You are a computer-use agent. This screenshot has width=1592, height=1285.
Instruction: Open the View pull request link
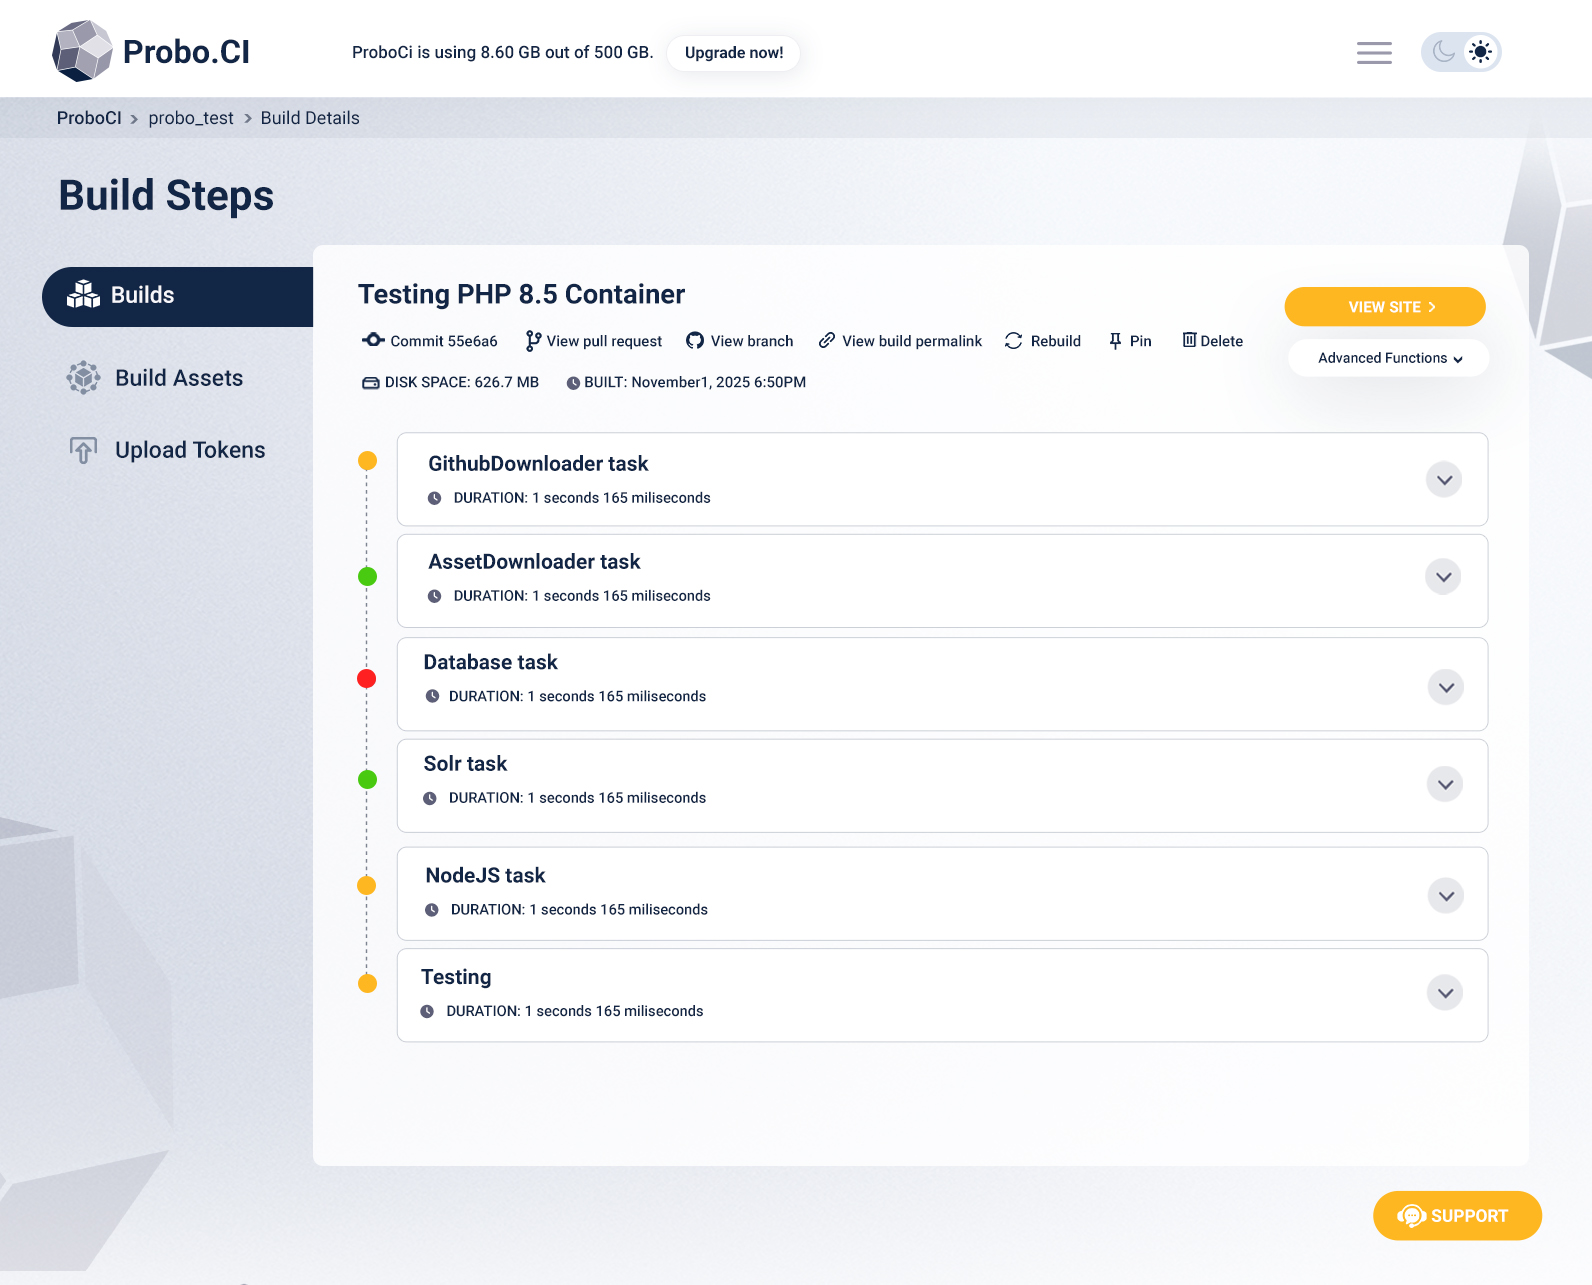coord(594,341)
